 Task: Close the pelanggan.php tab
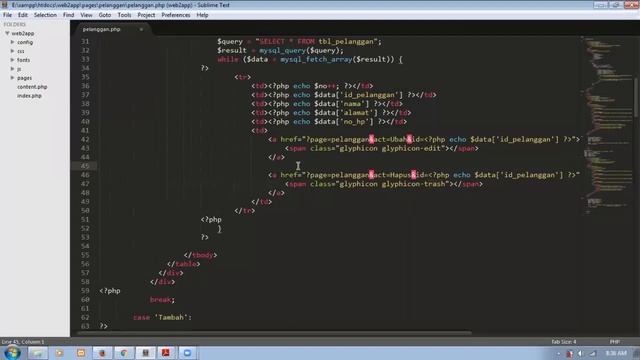click(141, 29)
